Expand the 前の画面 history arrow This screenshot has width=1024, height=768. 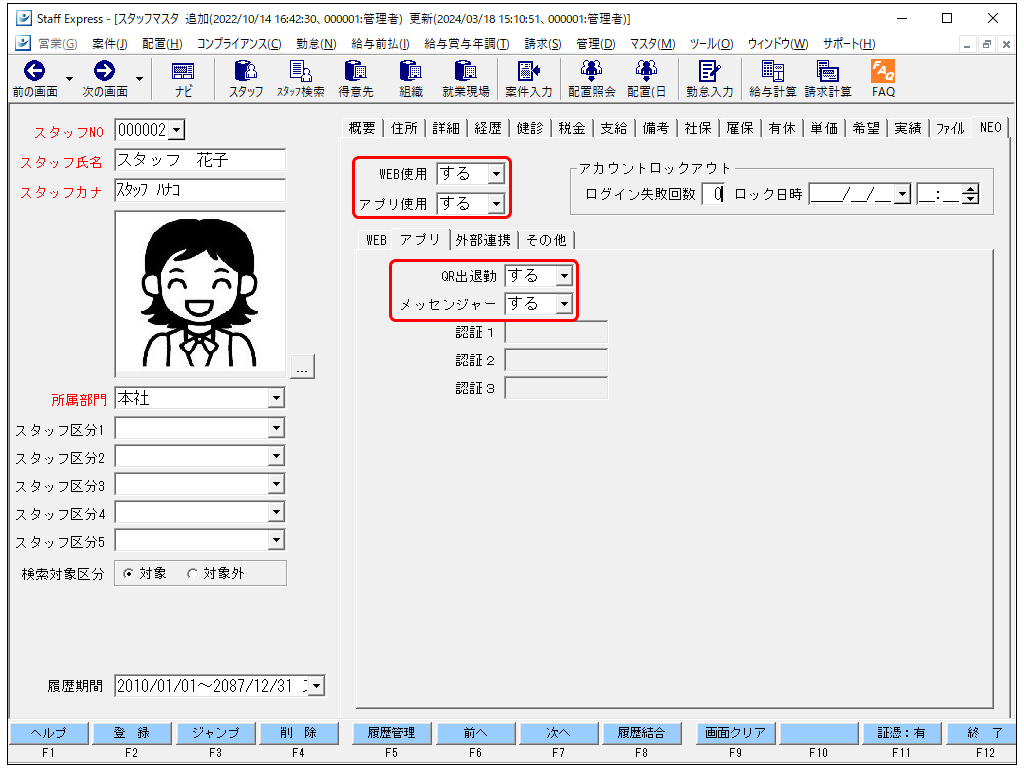click(69, 79)
